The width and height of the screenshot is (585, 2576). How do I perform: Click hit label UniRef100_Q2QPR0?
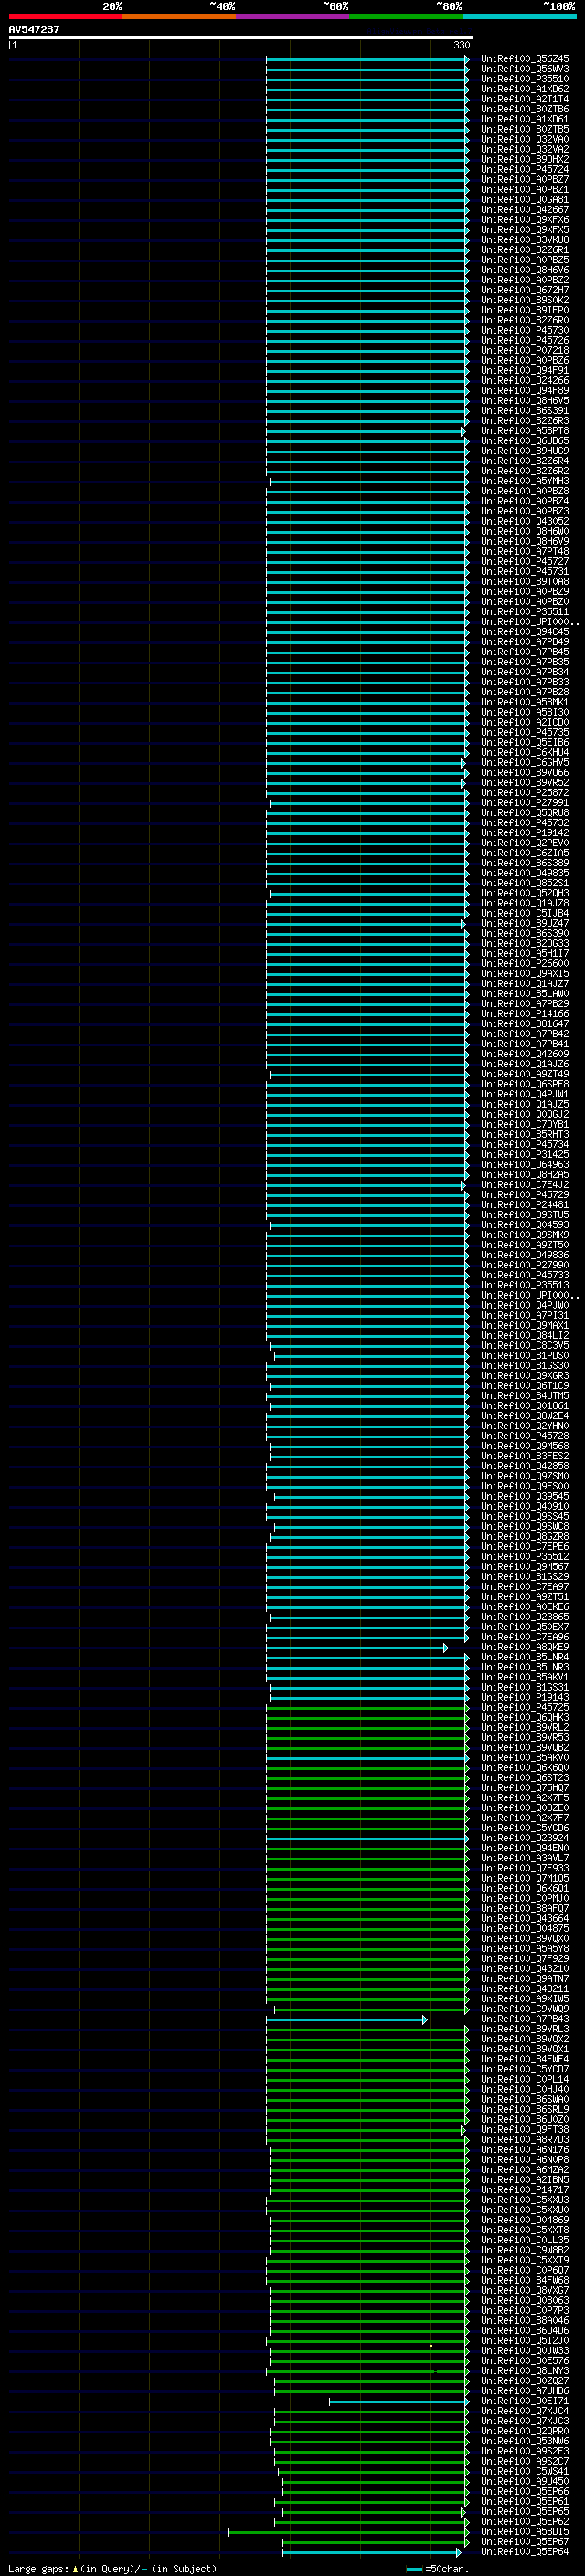524,2431
